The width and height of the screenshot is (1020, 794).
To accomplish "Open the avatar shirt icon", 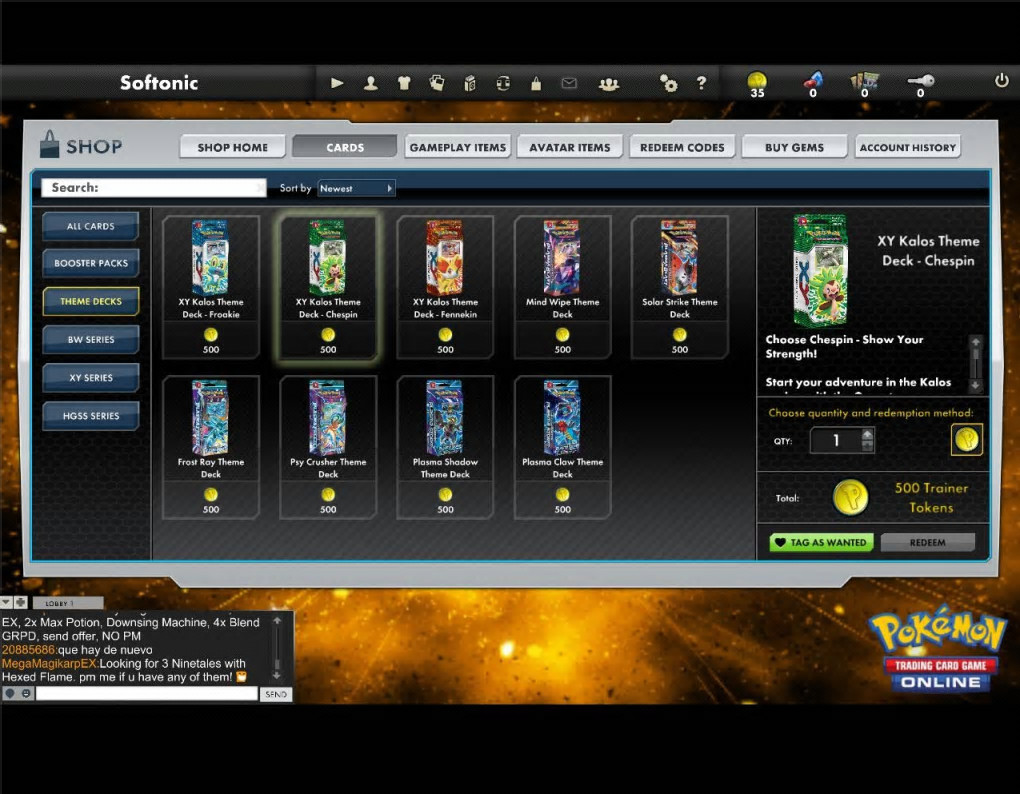I will click(404, 83).
